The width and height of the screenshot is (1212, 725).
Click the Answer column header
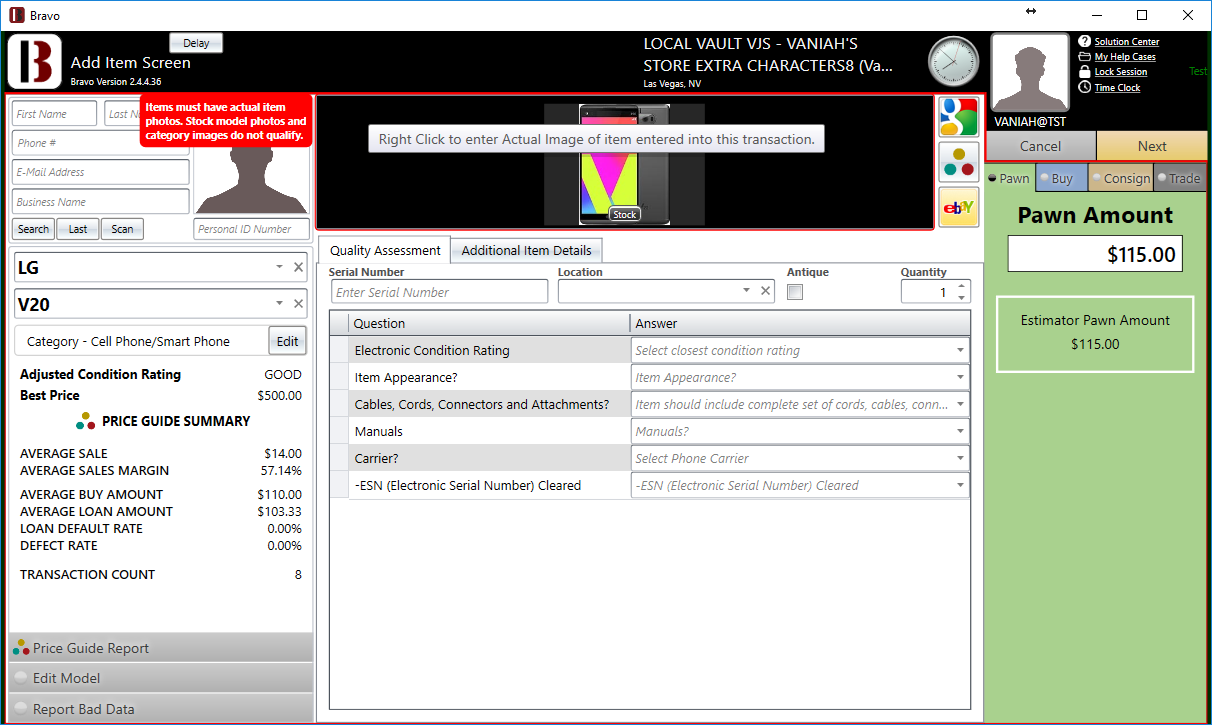click(x=800, y=323)
